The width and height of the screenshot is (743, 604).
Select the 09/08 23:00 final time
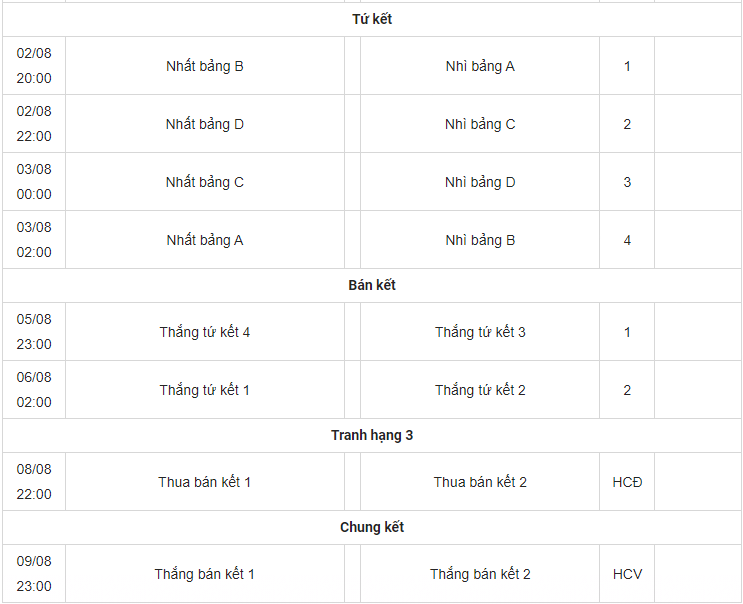point(34,574)
